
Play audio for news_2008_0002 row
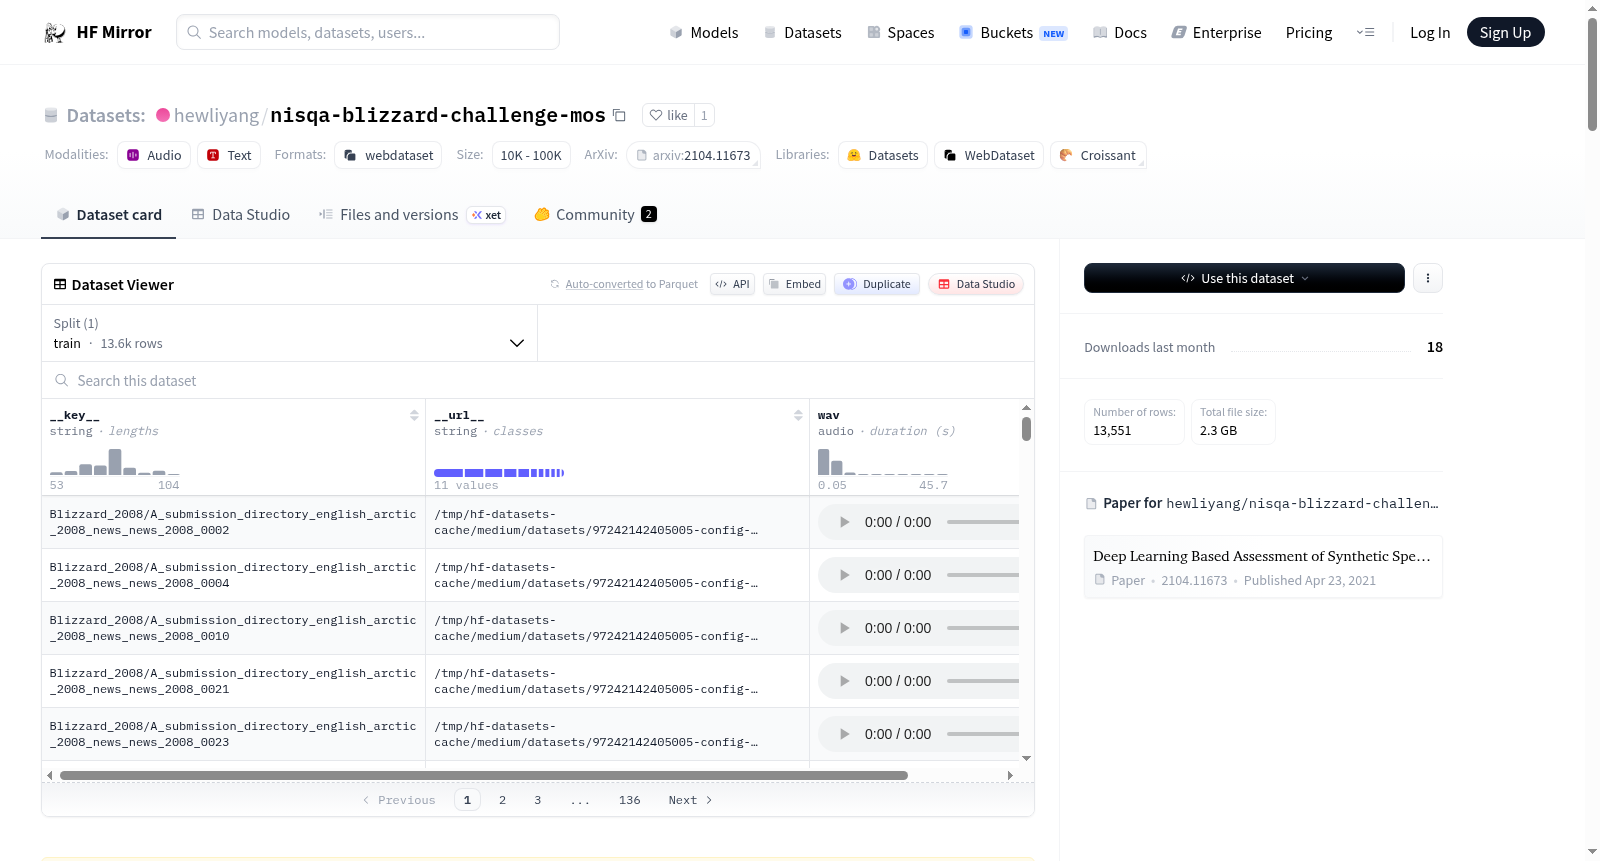coord(844,522)
